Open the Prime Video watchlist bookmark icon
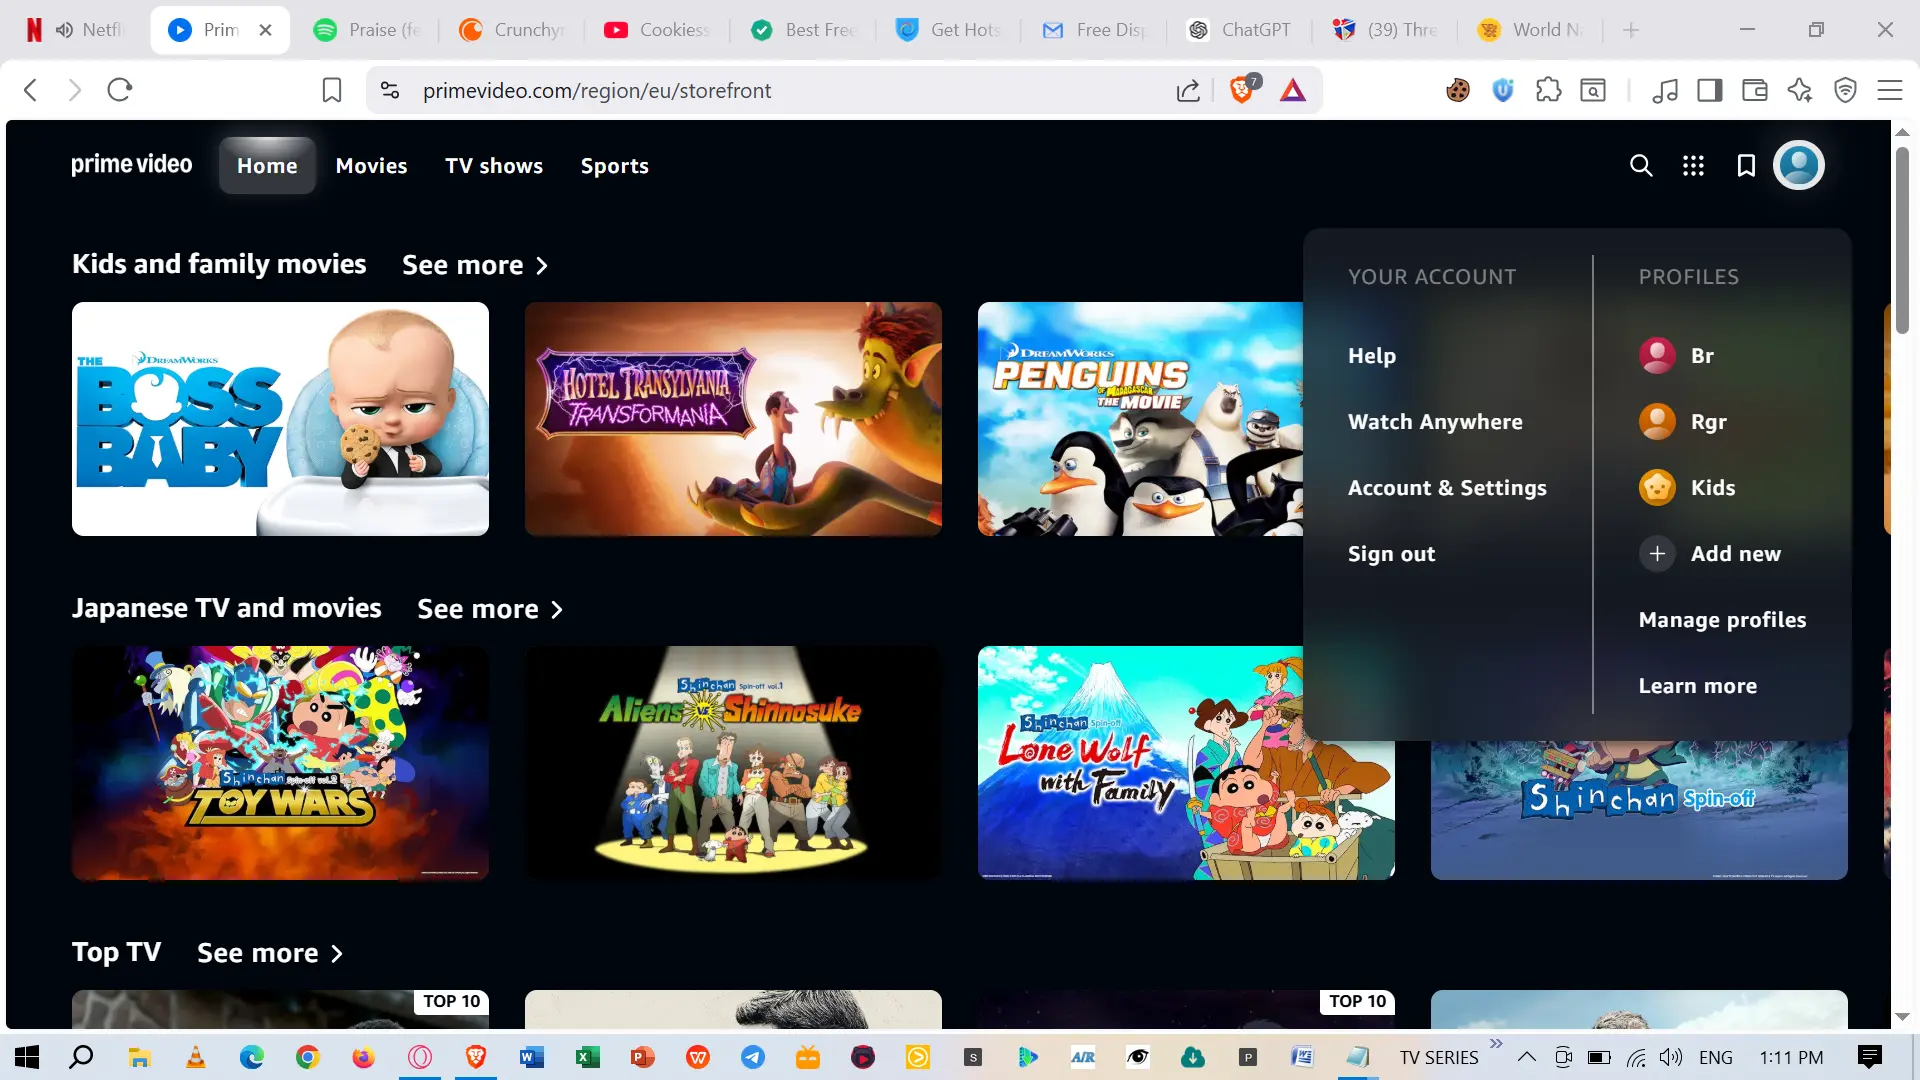Image resolution: width=1920 pixels, height=1080 pixels. click(1746, 165)
